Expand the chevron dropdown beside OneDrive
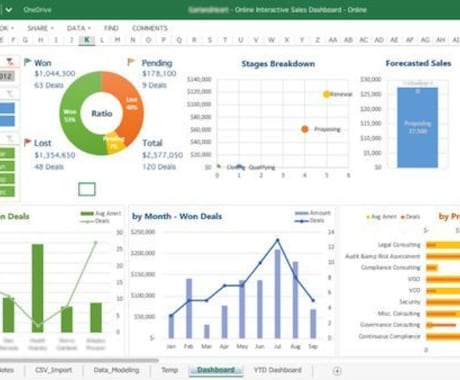 (9, 10)
